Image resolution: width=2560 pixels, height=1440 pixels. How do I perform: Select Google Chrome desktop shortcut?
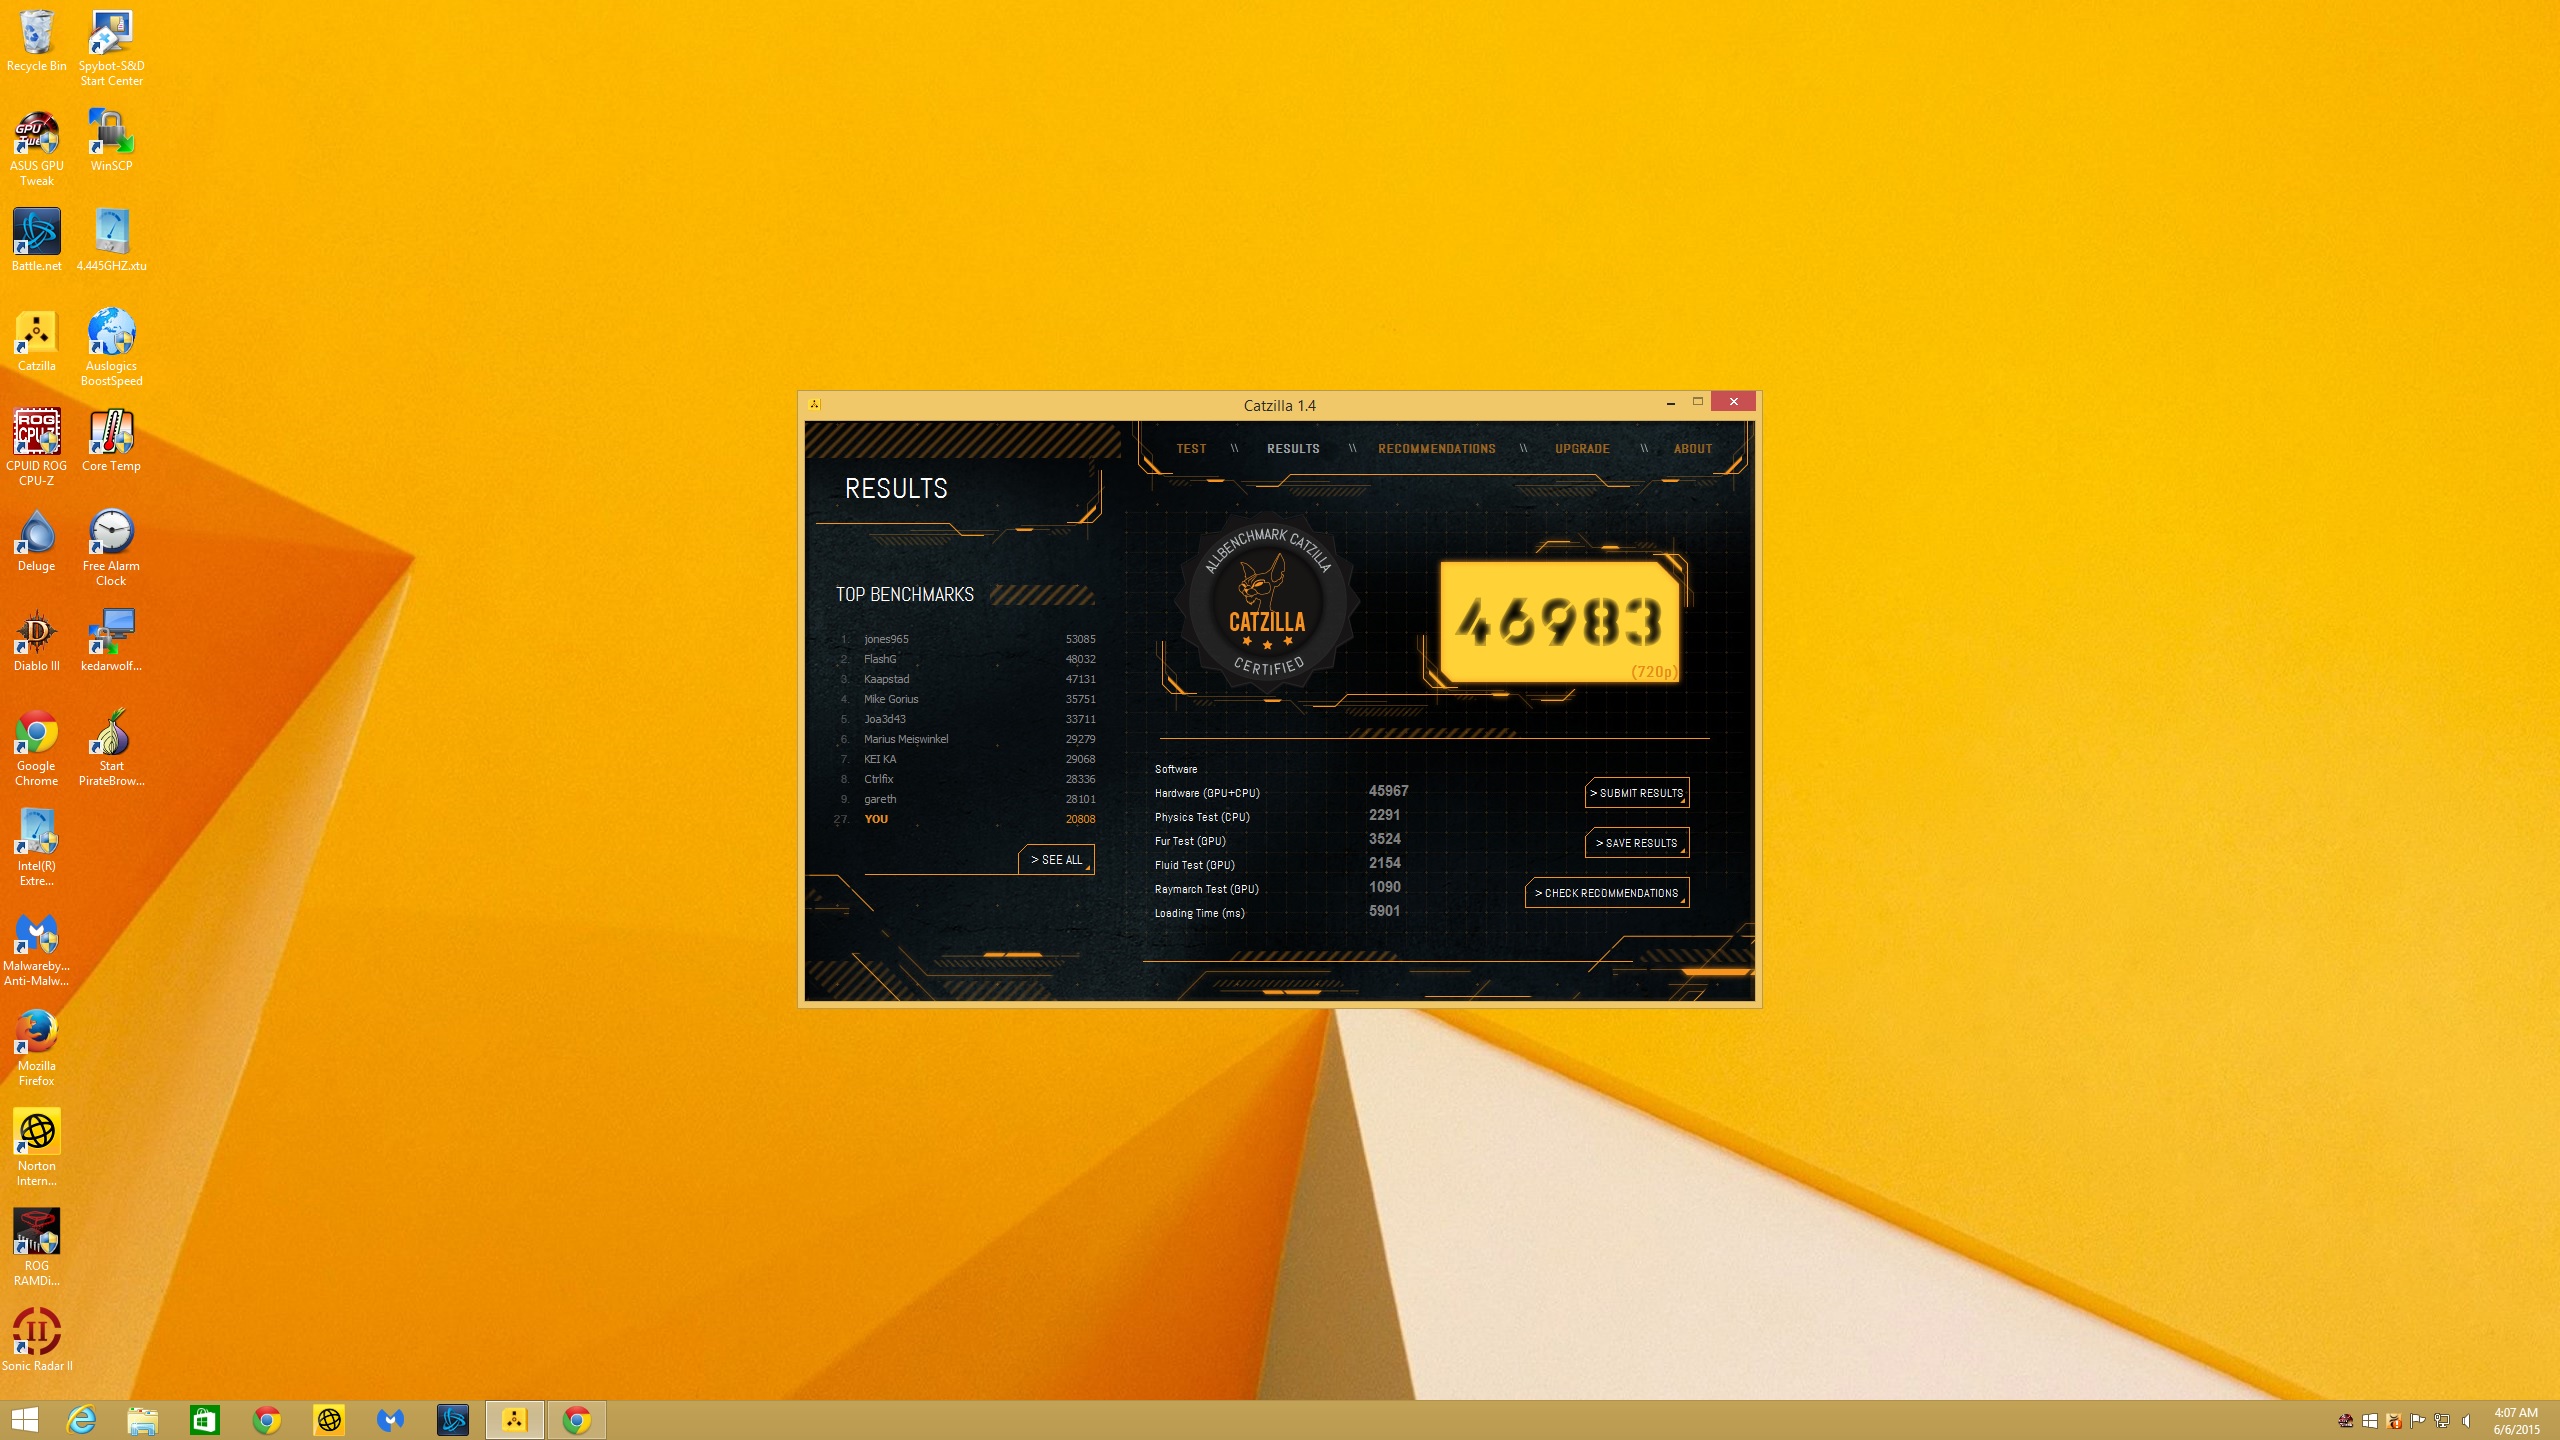coord(36,748)
